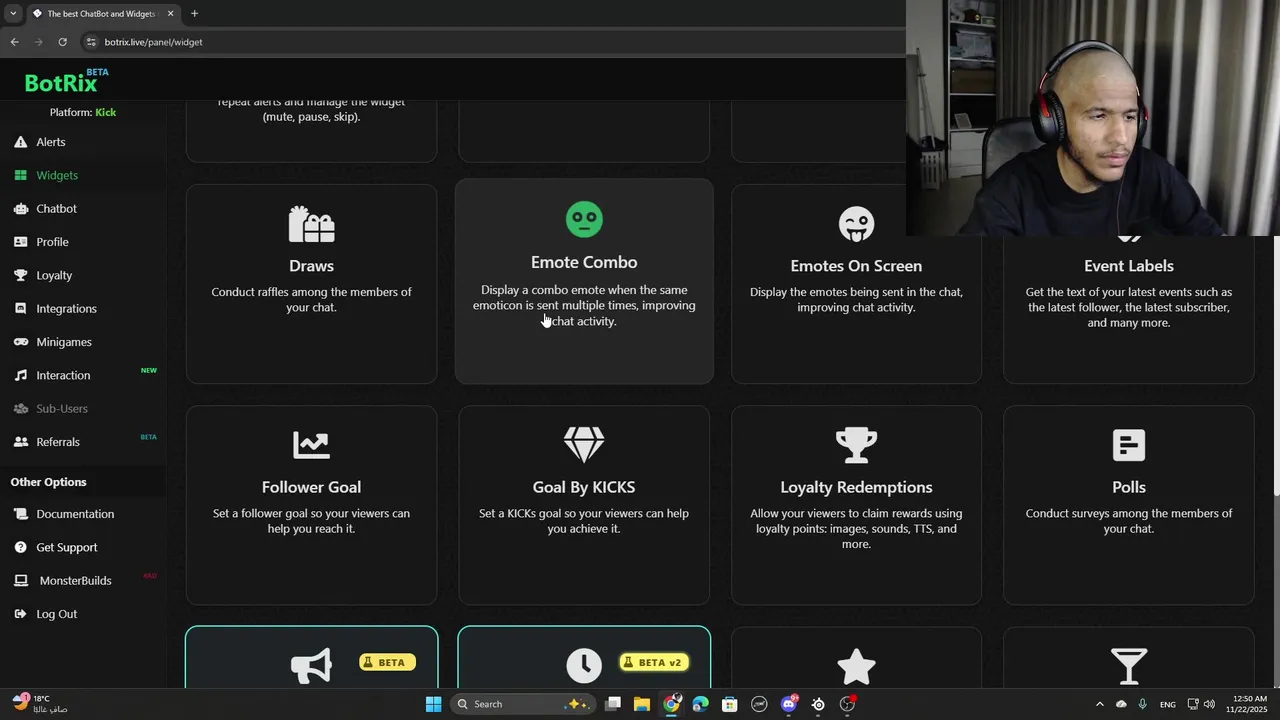
Task: Open the Loyalty Redemptions title
Action: (856, 487)
